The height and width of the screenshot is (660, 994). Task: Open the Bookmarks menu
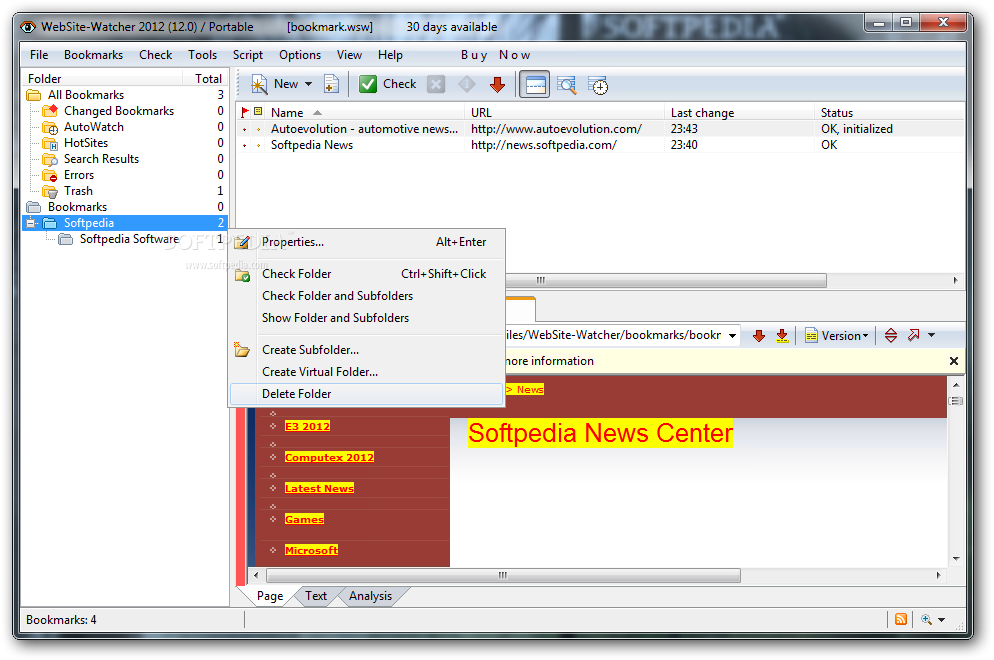coord(93,55)
